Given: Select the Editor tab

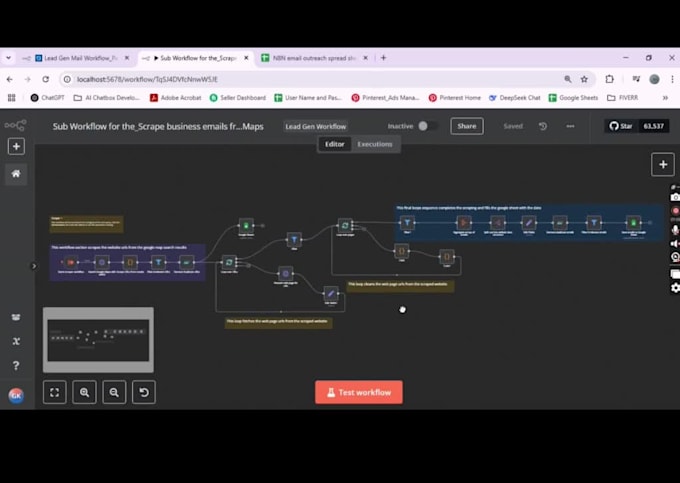Looking at the screenshot, I should [334, 144].
